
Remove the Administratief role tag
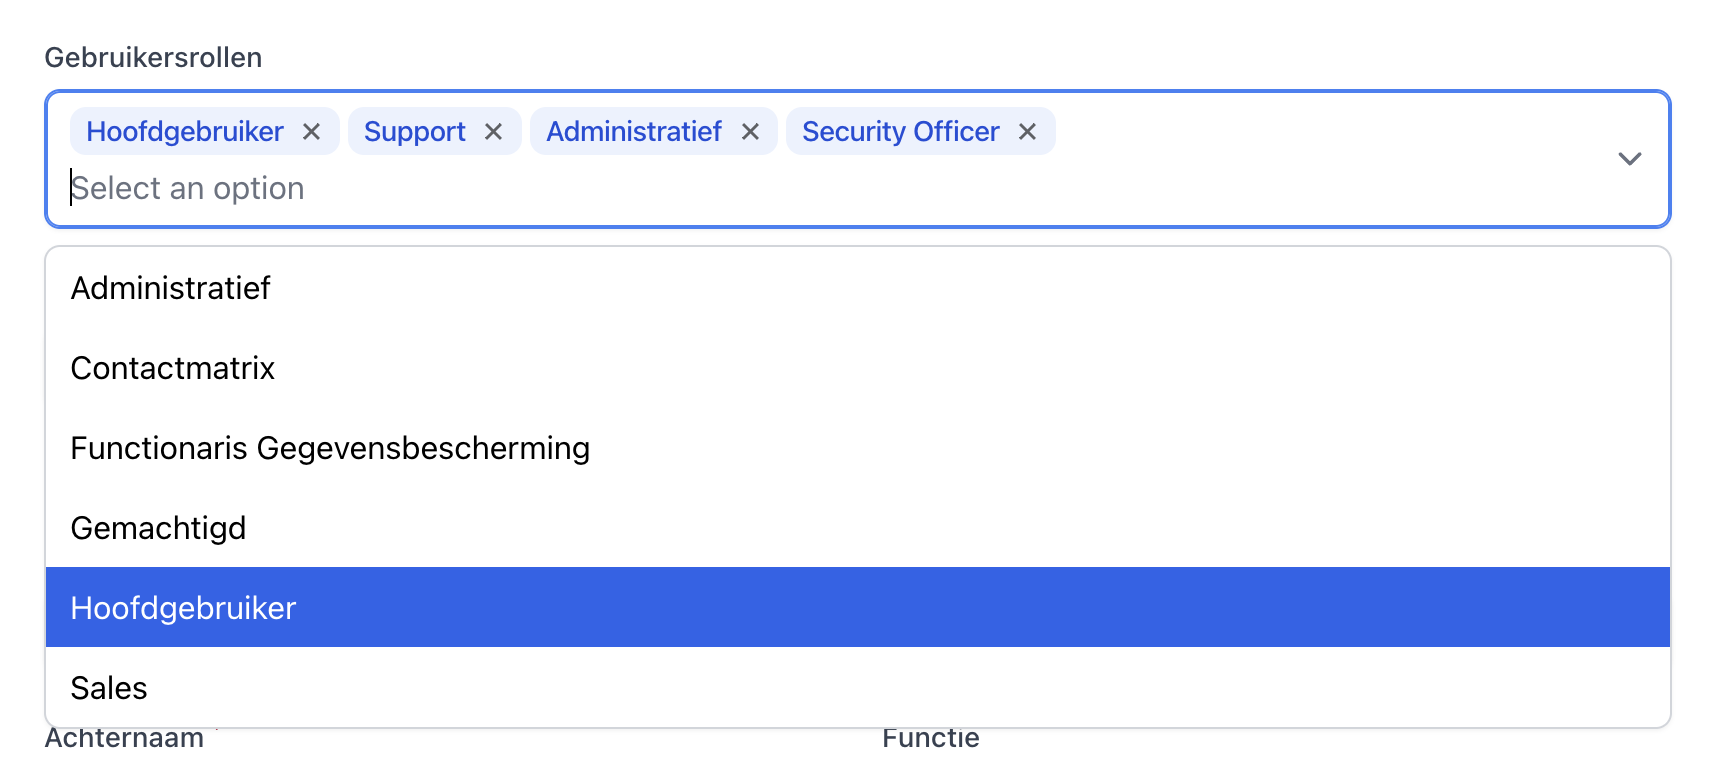pos(750,132)
